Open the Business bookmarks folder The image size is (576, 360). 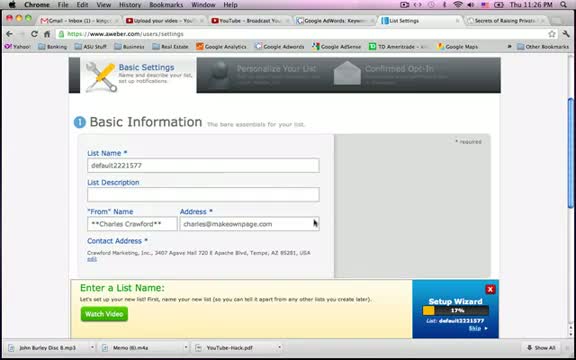tap(129, 47)
